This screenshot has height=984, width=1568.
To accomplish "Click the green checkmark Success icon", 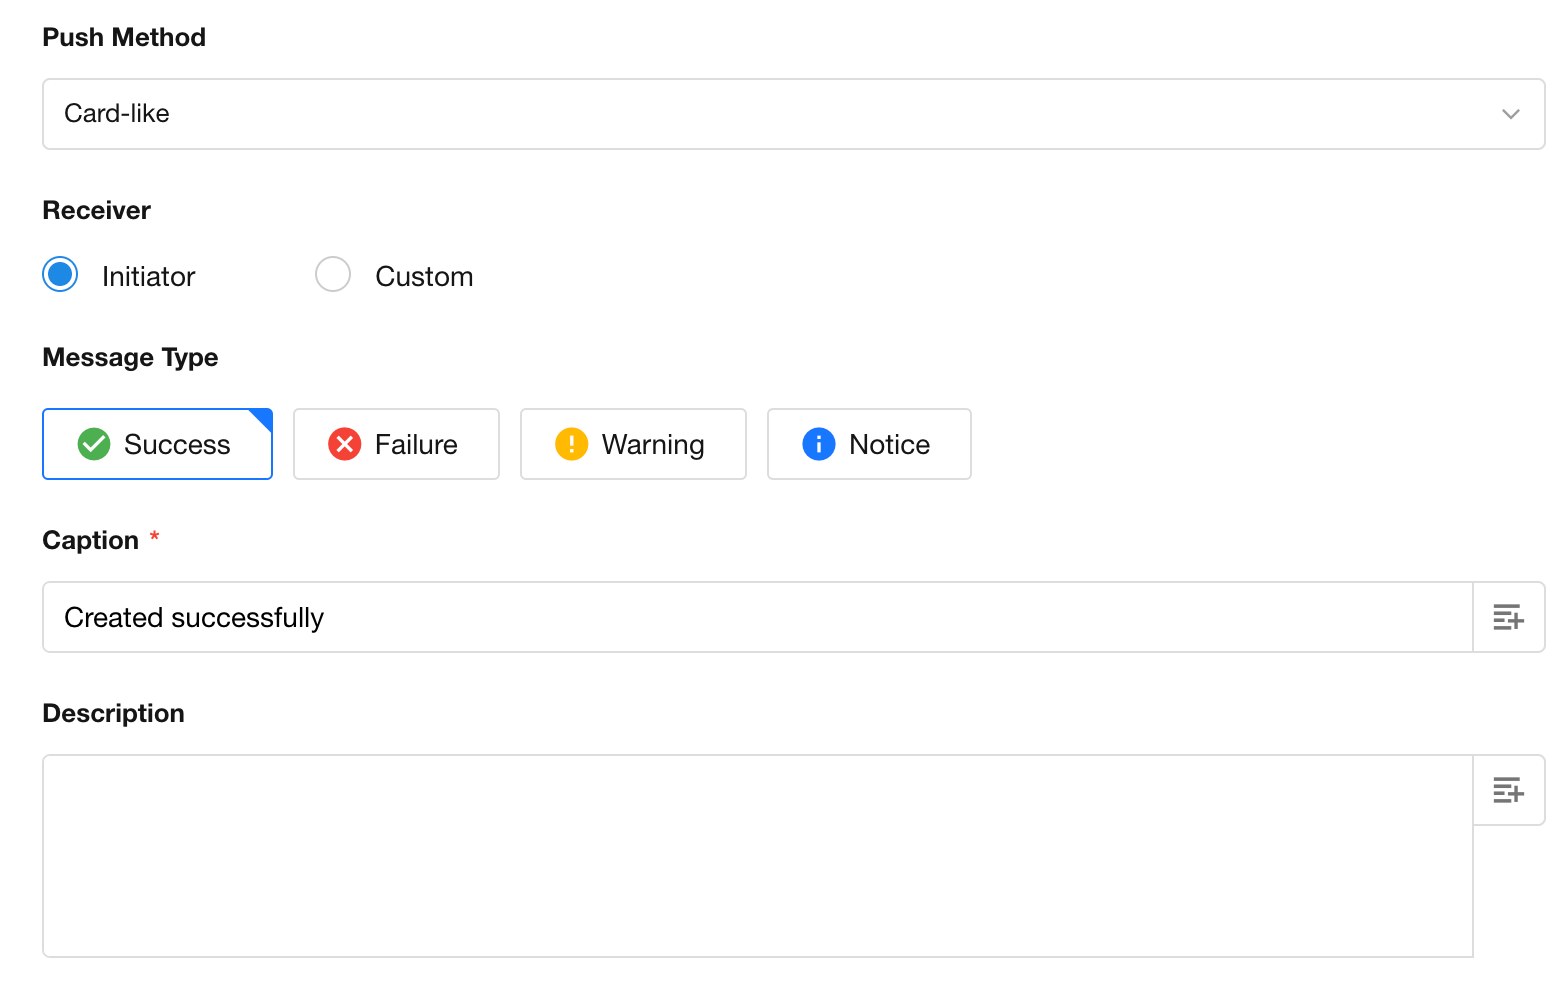I will [94, 444].
